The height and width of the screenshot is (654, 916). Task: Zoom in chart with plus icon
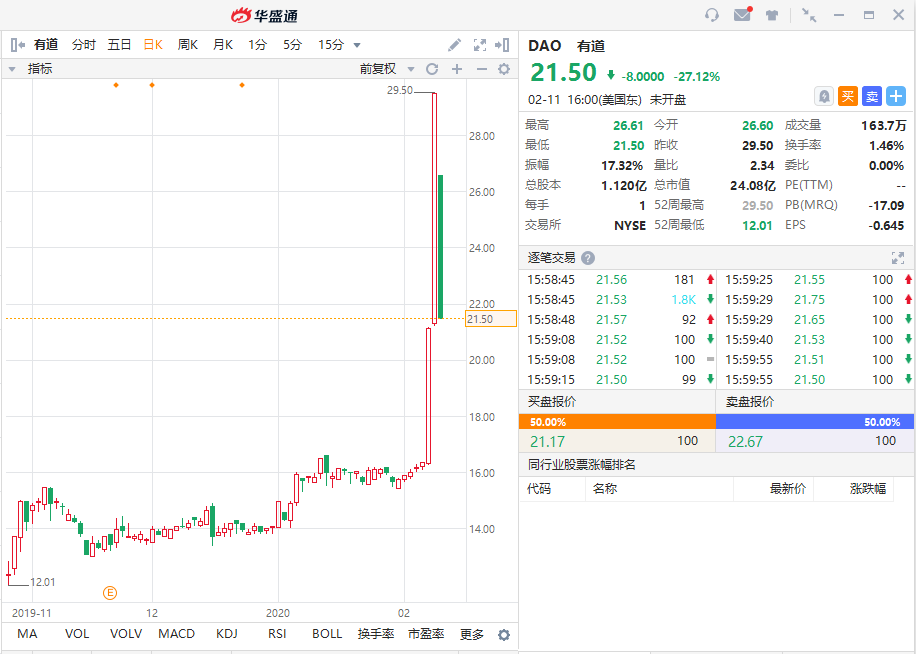pos(457,69)
